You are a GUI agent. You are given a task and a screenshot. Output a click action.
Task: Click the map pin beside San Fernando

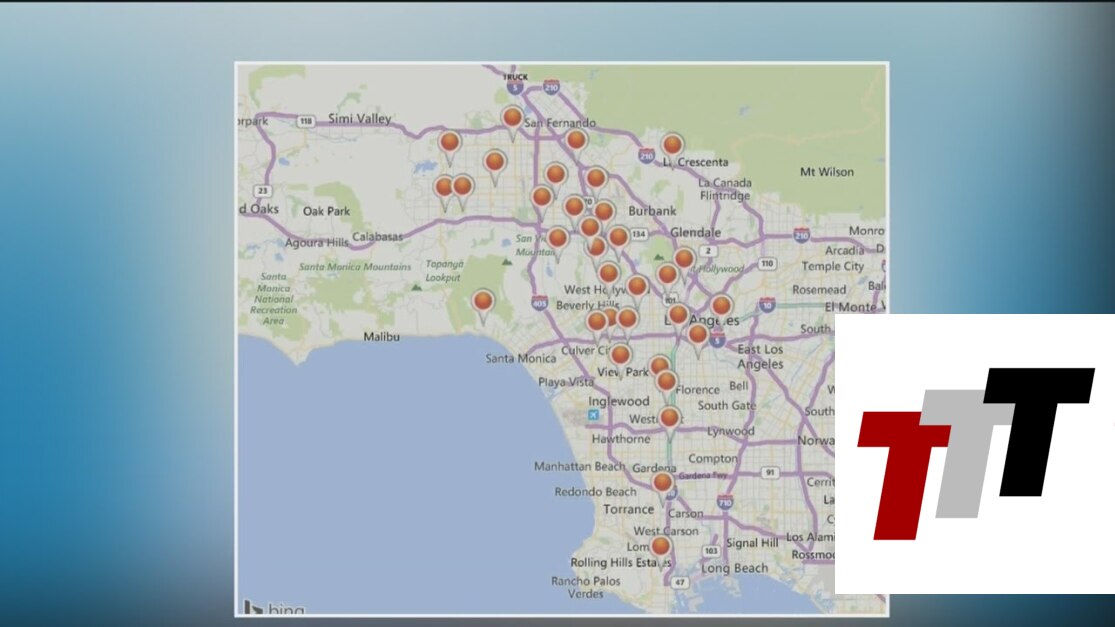[x=512, y=119]
